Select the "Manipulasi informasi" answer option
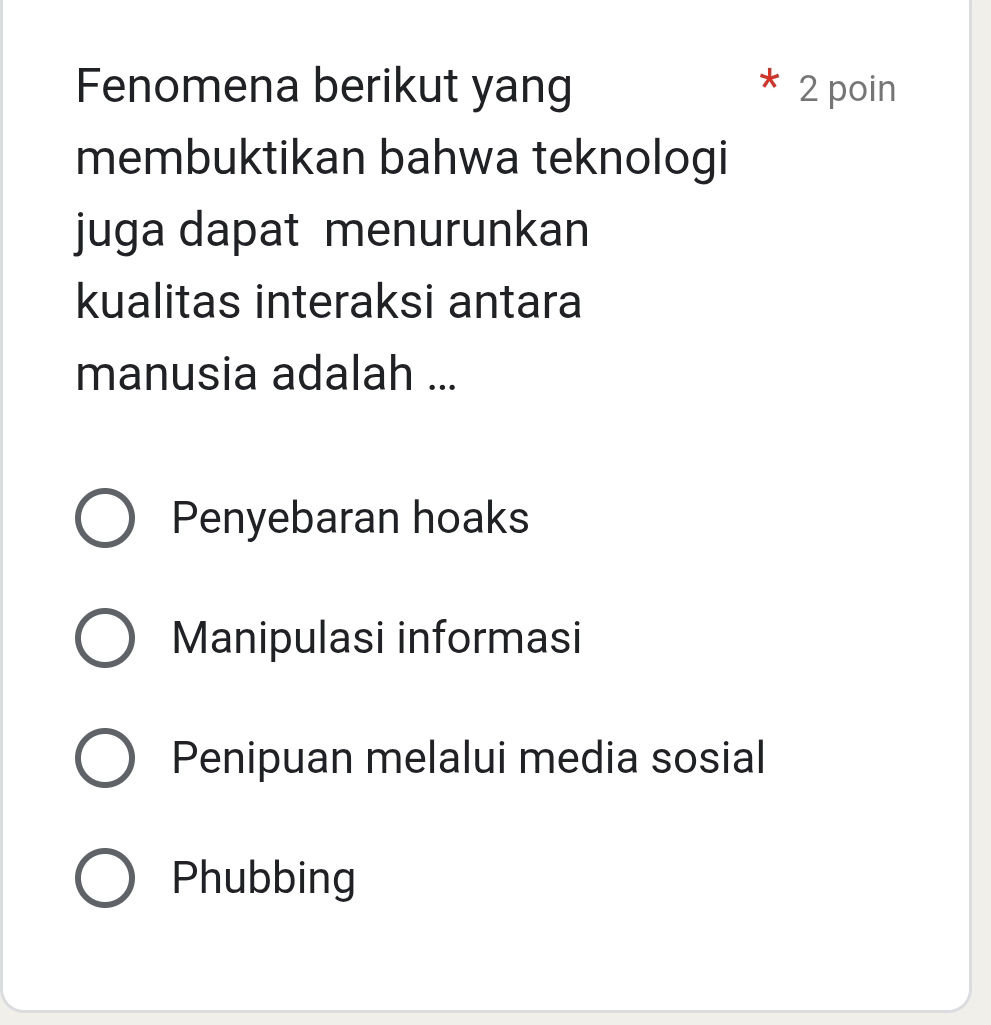This screenshot has width=991, height=1025. (x=377, y=638)
